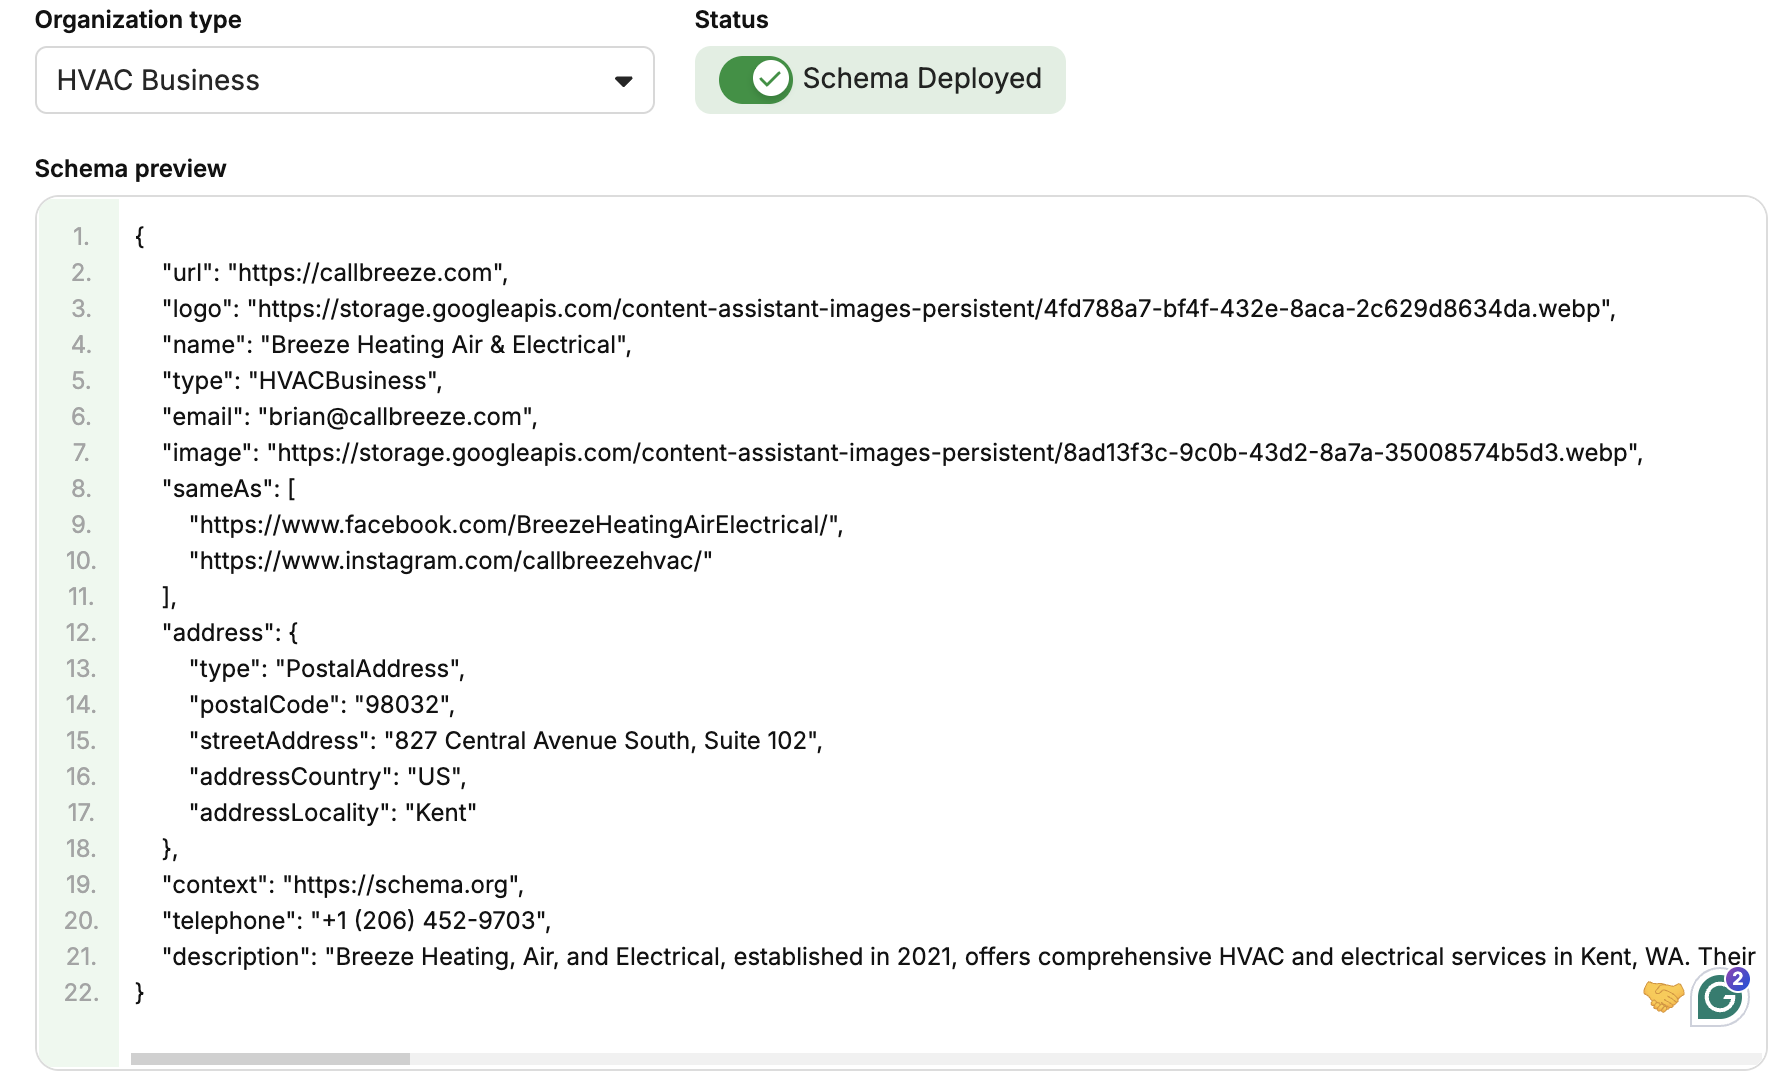Click the horizontal scrollbar in schema preview
1776x1086 pixels.
point(270,1059)
